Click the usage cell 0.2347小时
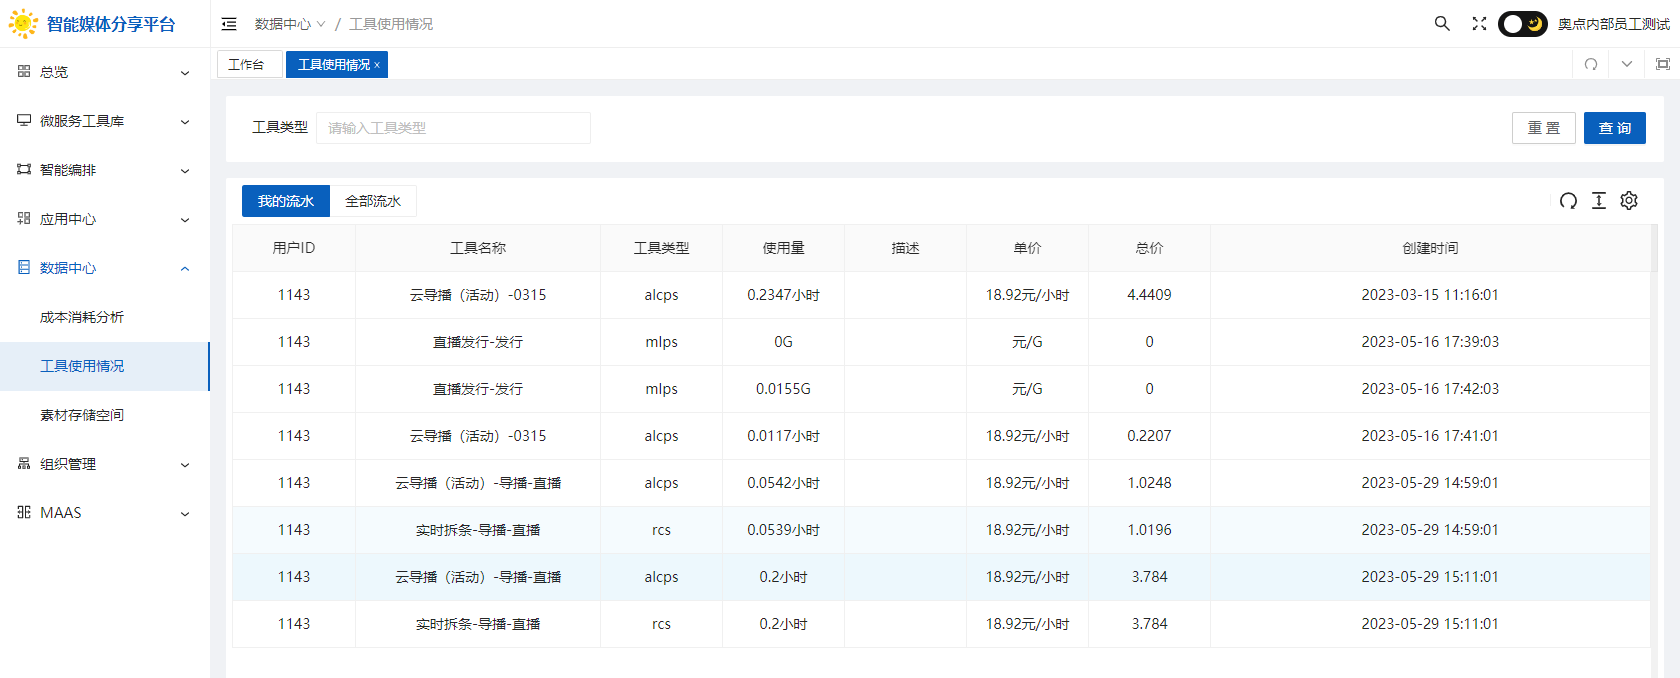1680x678 pixels. coord(783,295)
